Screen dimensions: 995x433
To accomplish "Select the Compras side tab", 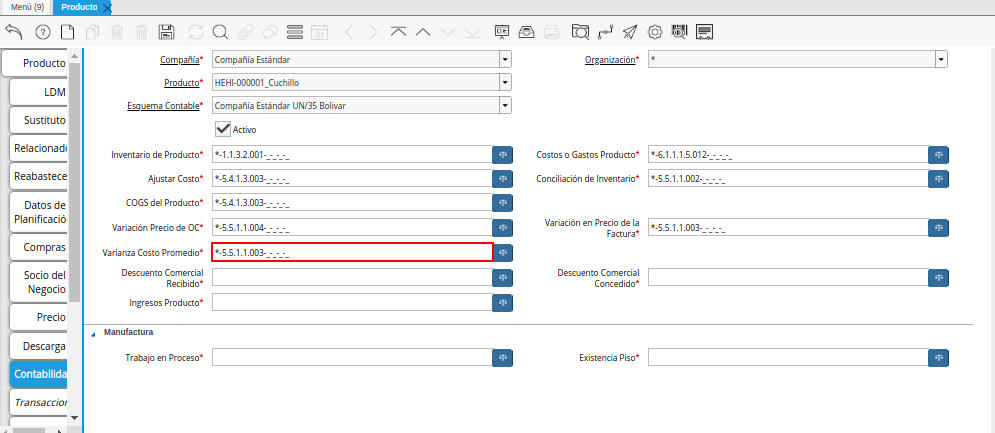I will point(40,247).
